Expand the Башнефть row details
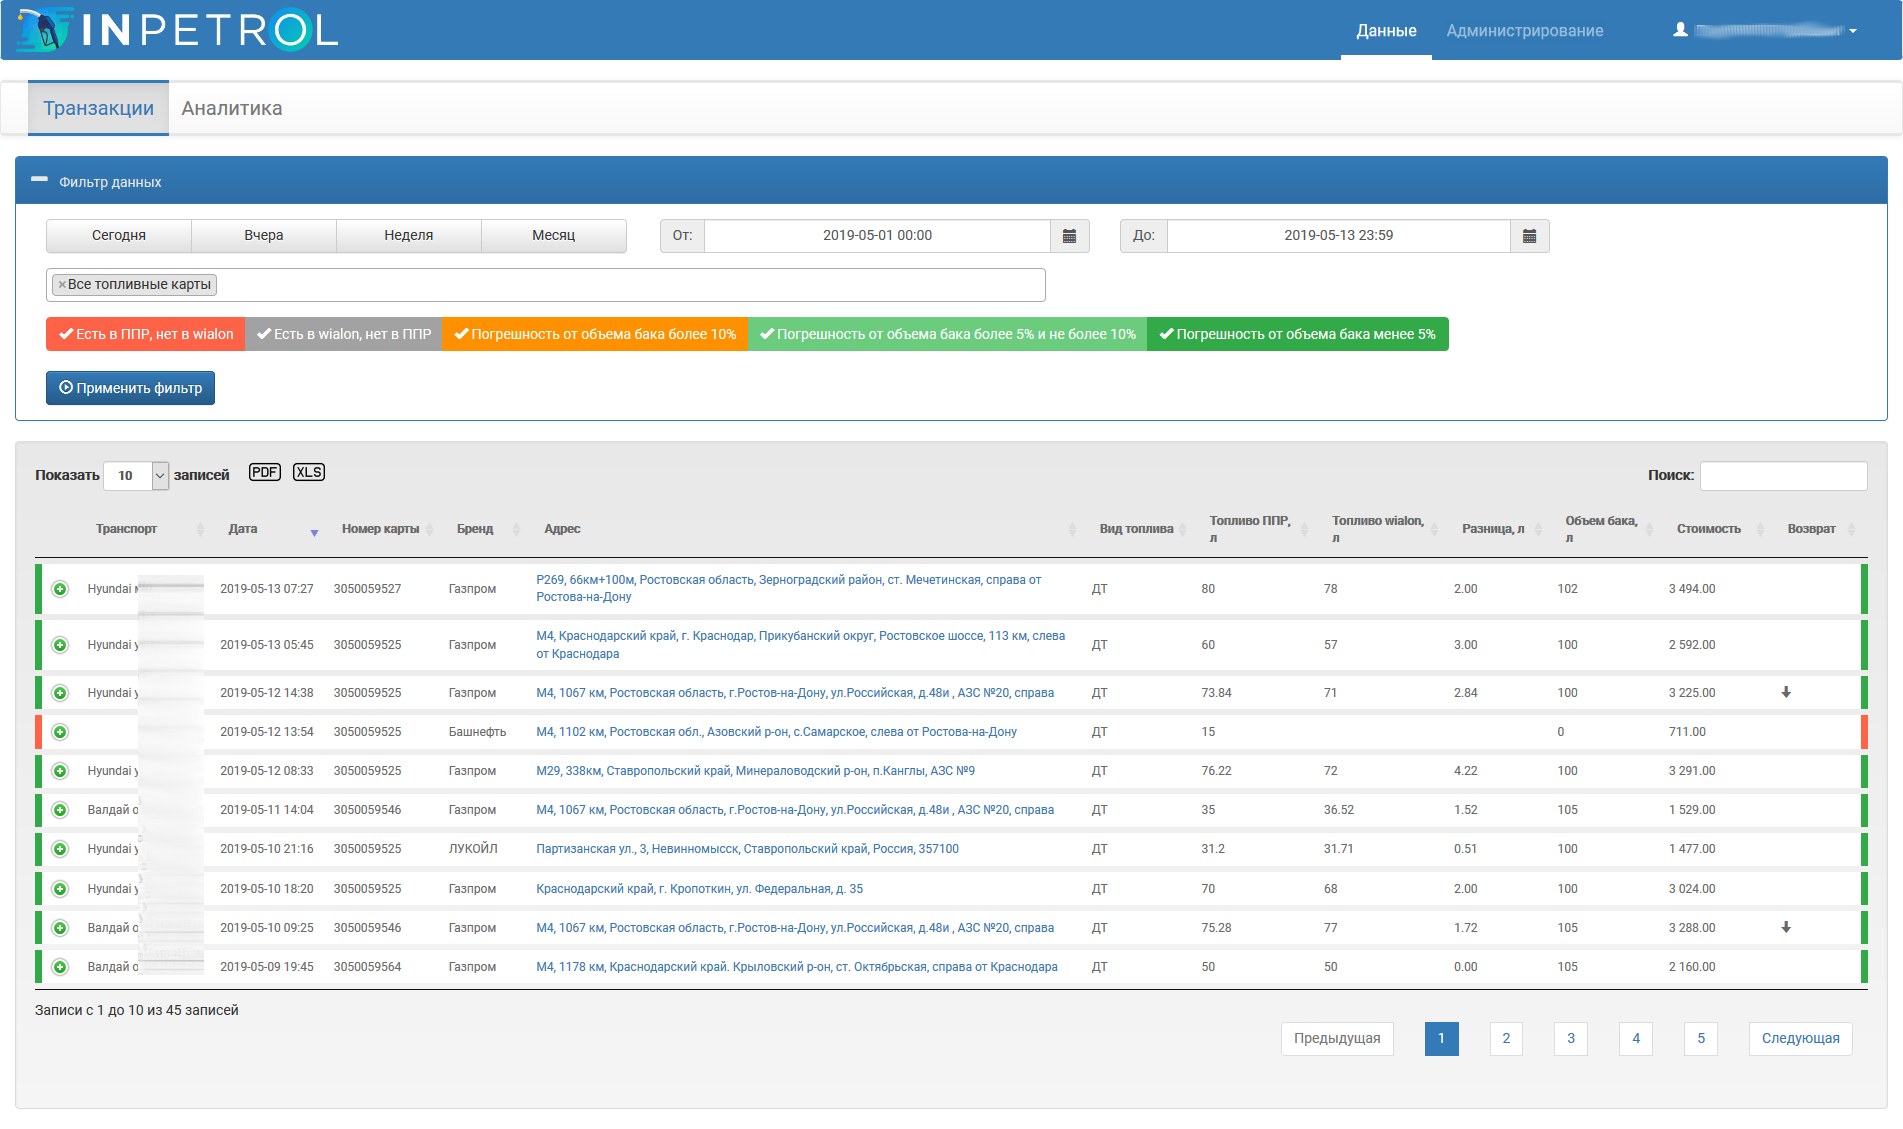 click(60, 732)
